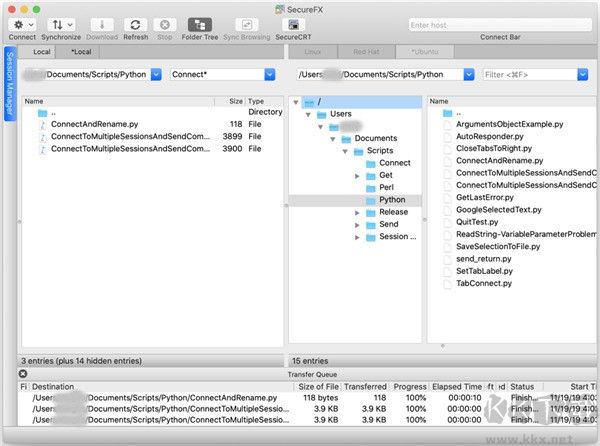
Task: Toggle the Sync Browsing button
Action: click(x=246, y=23)
